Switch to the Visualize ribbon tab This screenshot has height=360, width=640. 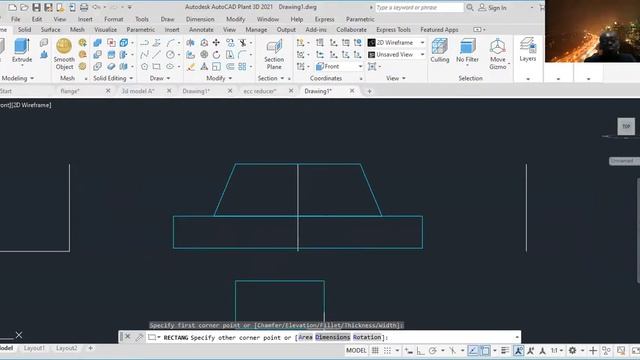105,29
